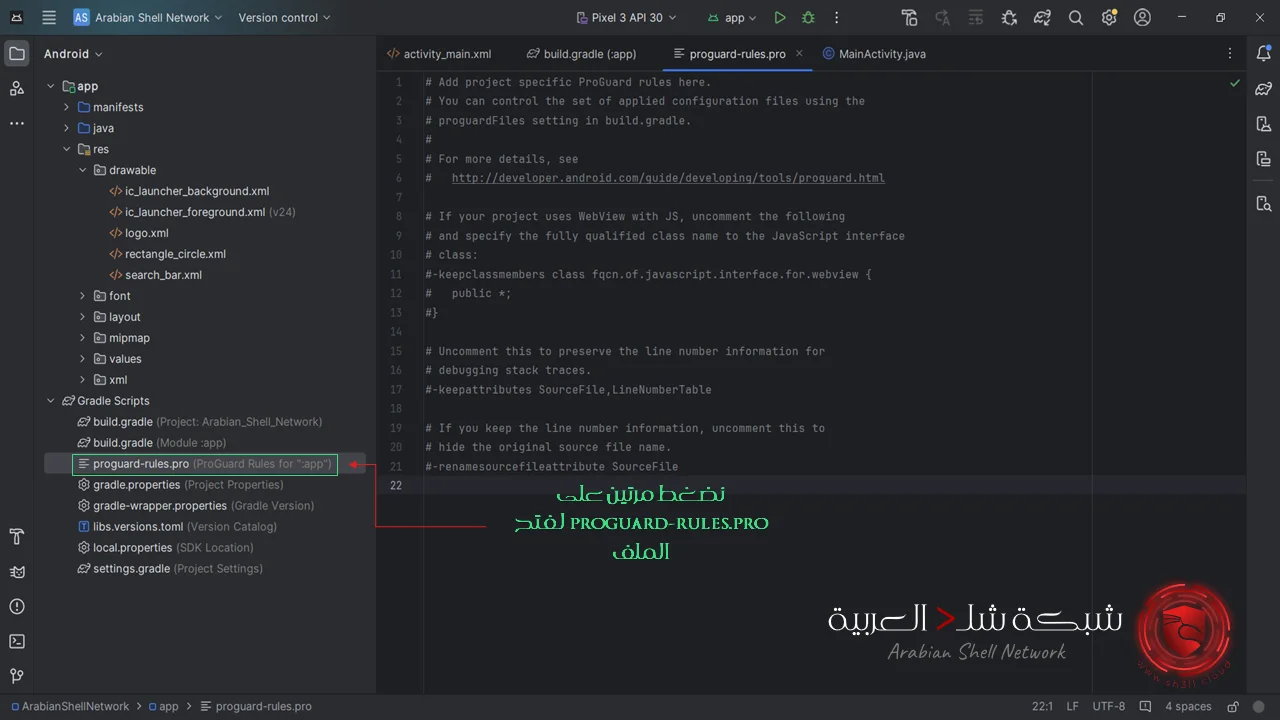Open the Arabian Shell Network project dropdown

pos(147,18)
